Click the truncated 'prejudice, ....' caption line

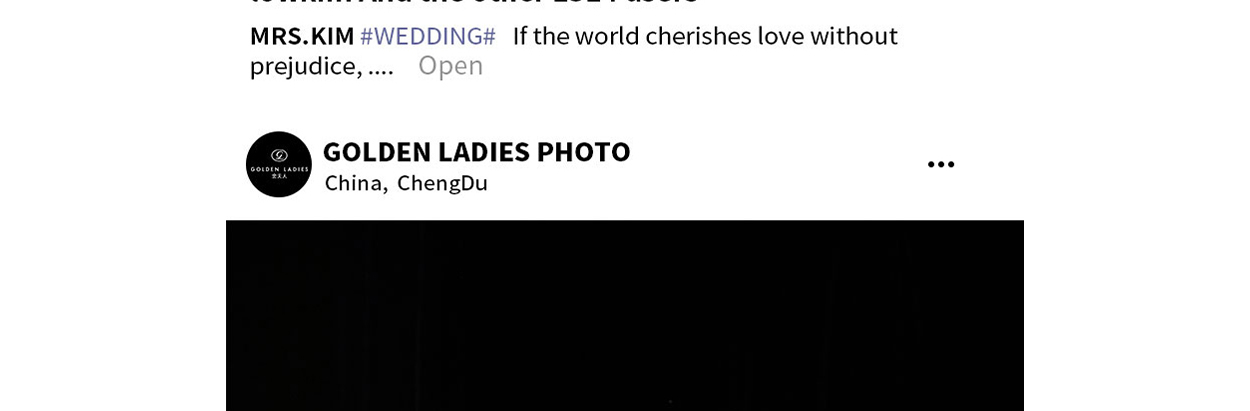point(322,66)
